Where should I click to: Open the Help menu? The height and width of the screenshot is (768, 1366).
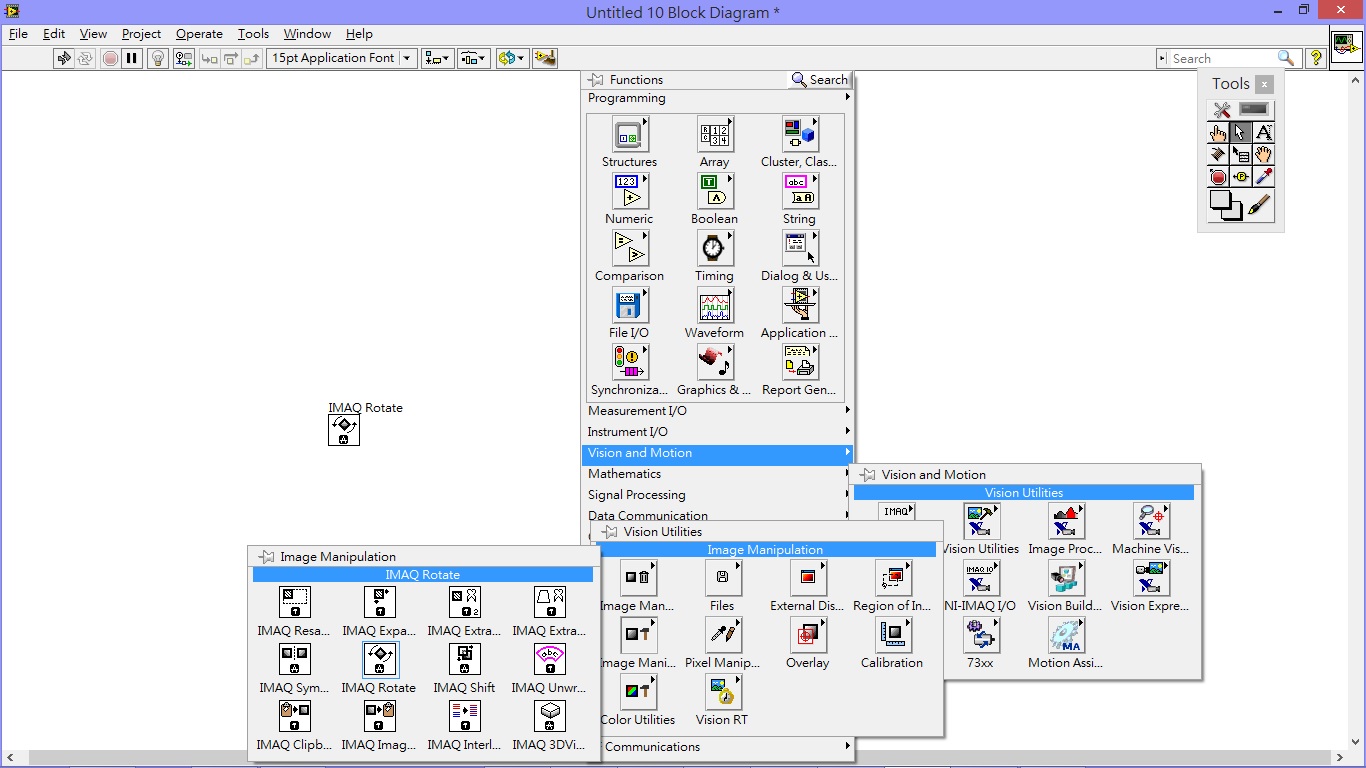tap(359, 33)
